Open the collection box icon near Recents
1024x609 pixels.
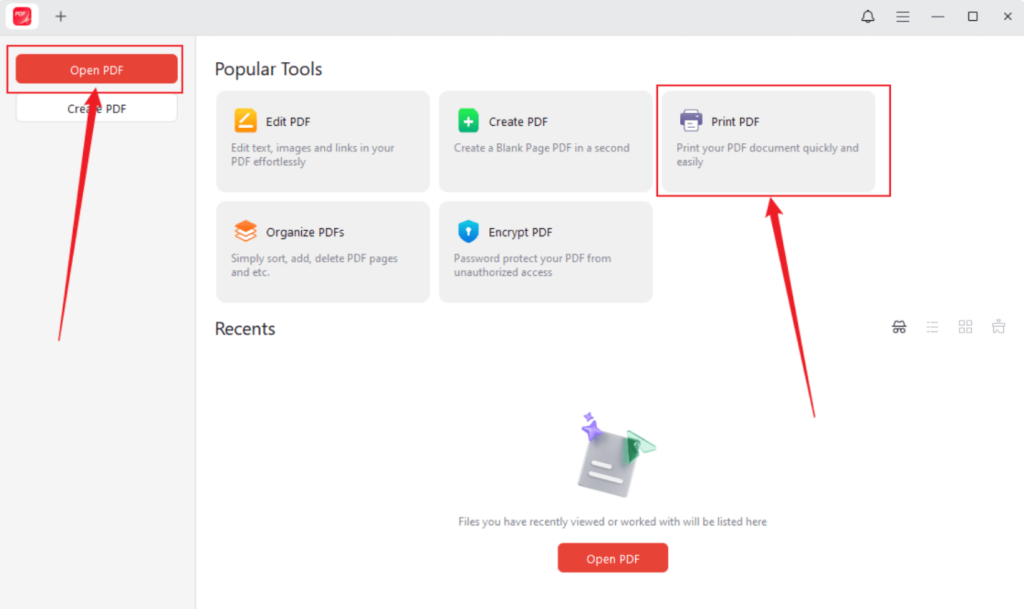pos(998,326)
